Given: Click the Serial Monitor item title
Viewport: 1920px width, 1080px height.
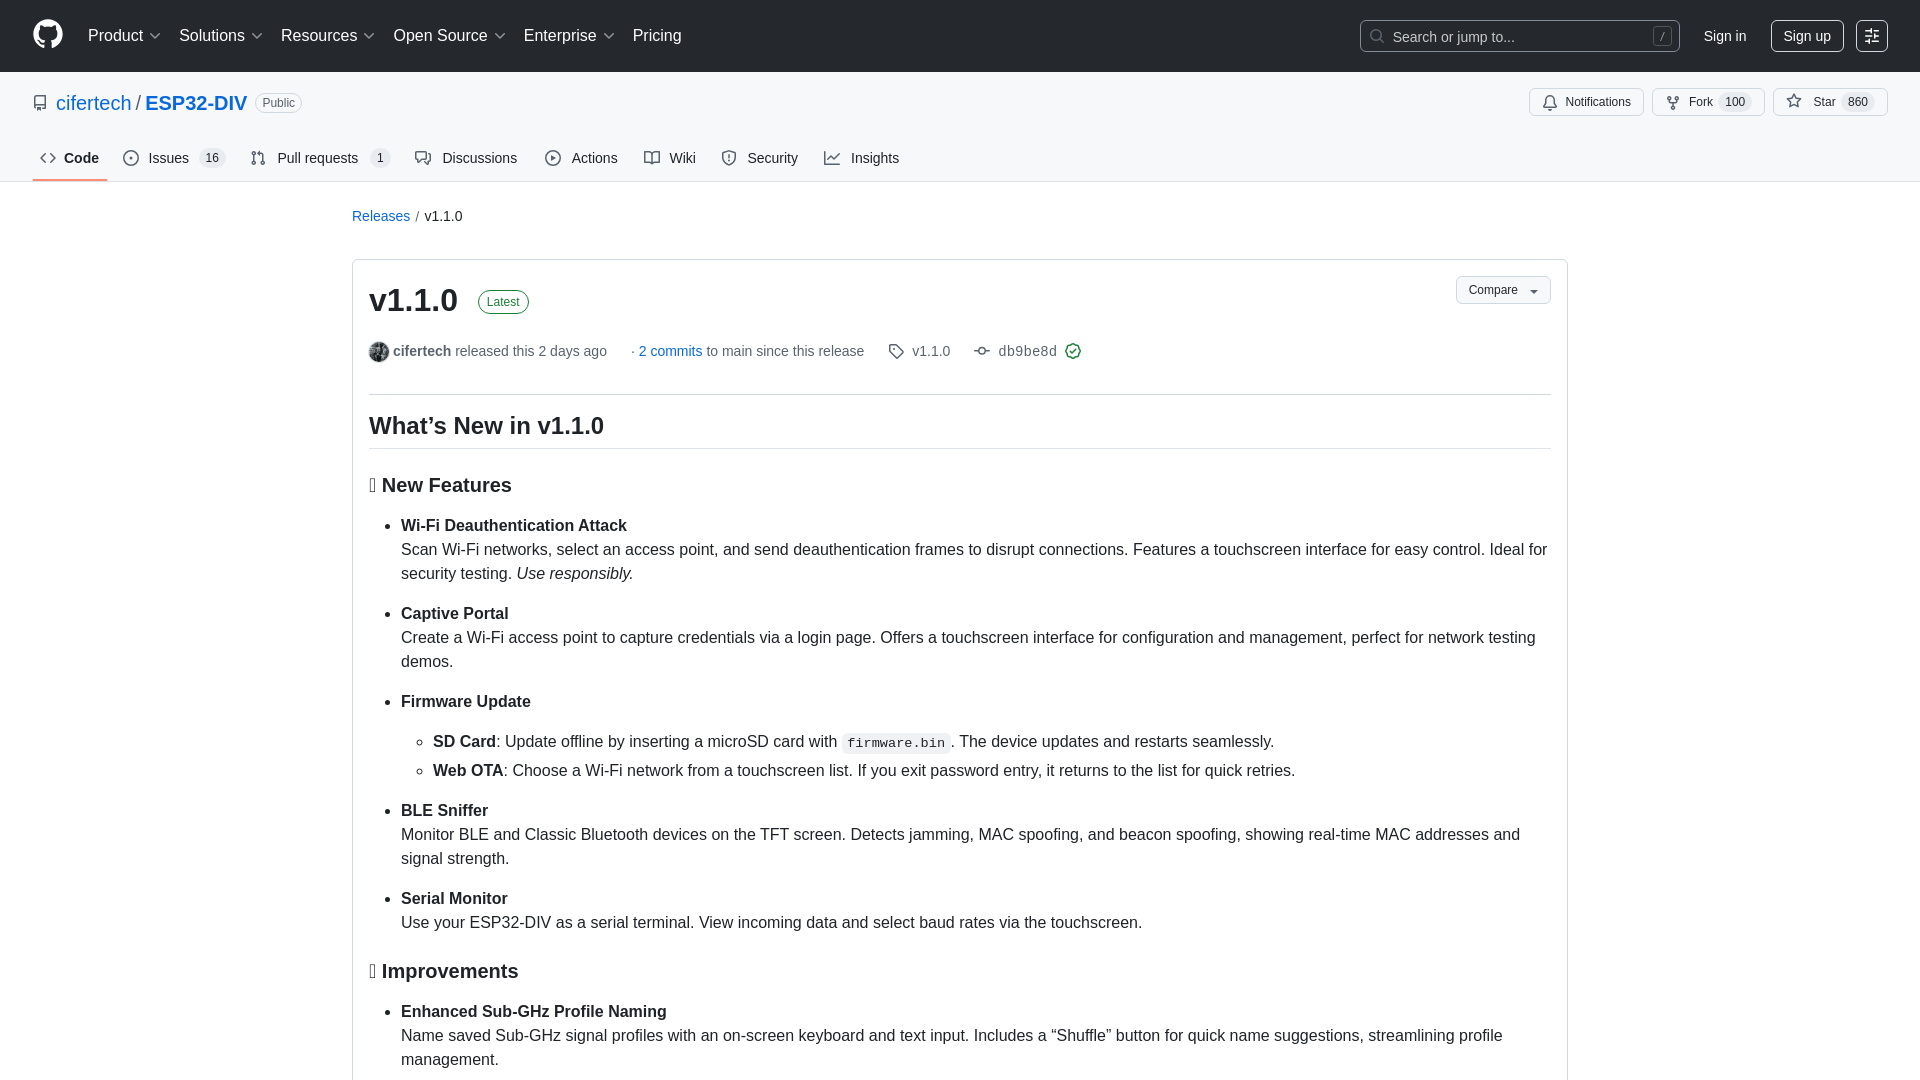Looking at the screenshot, I should coord(454,899).
